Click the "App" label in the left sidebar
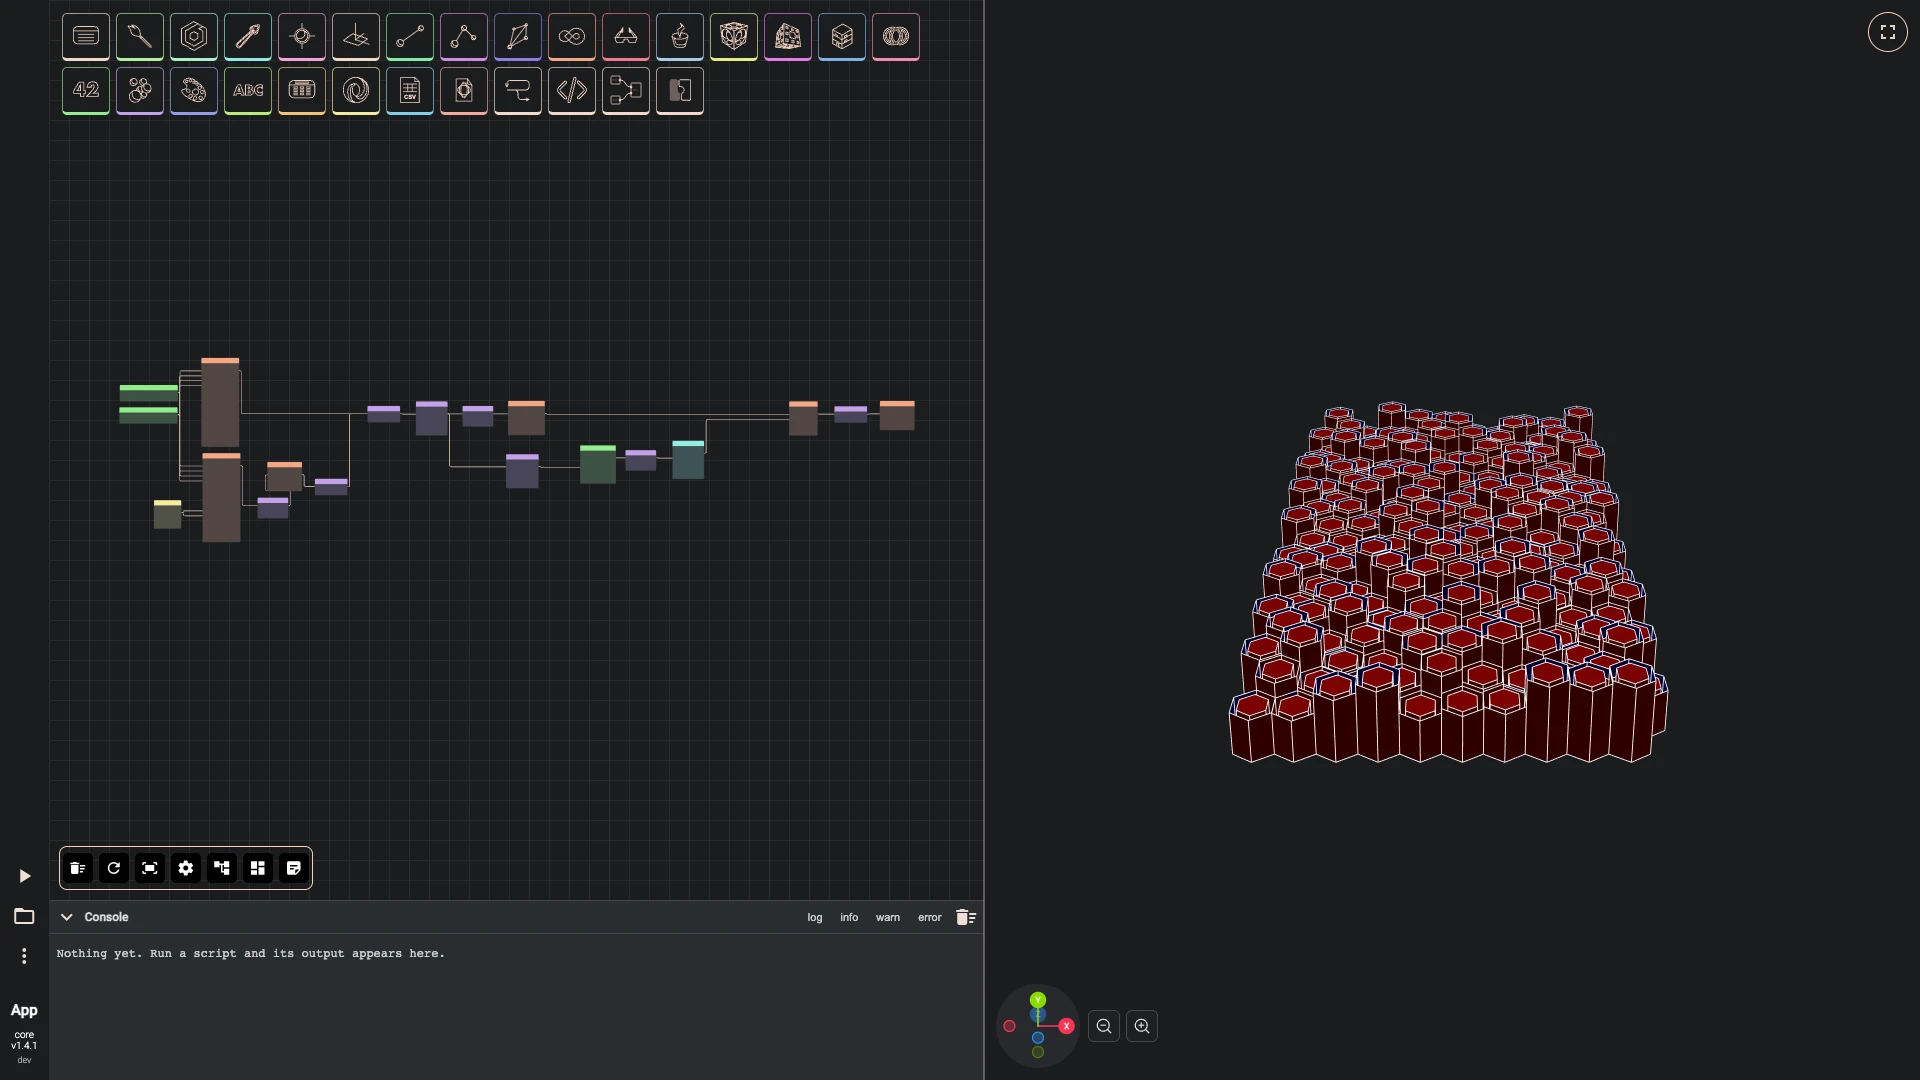Image resolution: width=1920 pixels, height=1080 pixels. (24, 1011)
